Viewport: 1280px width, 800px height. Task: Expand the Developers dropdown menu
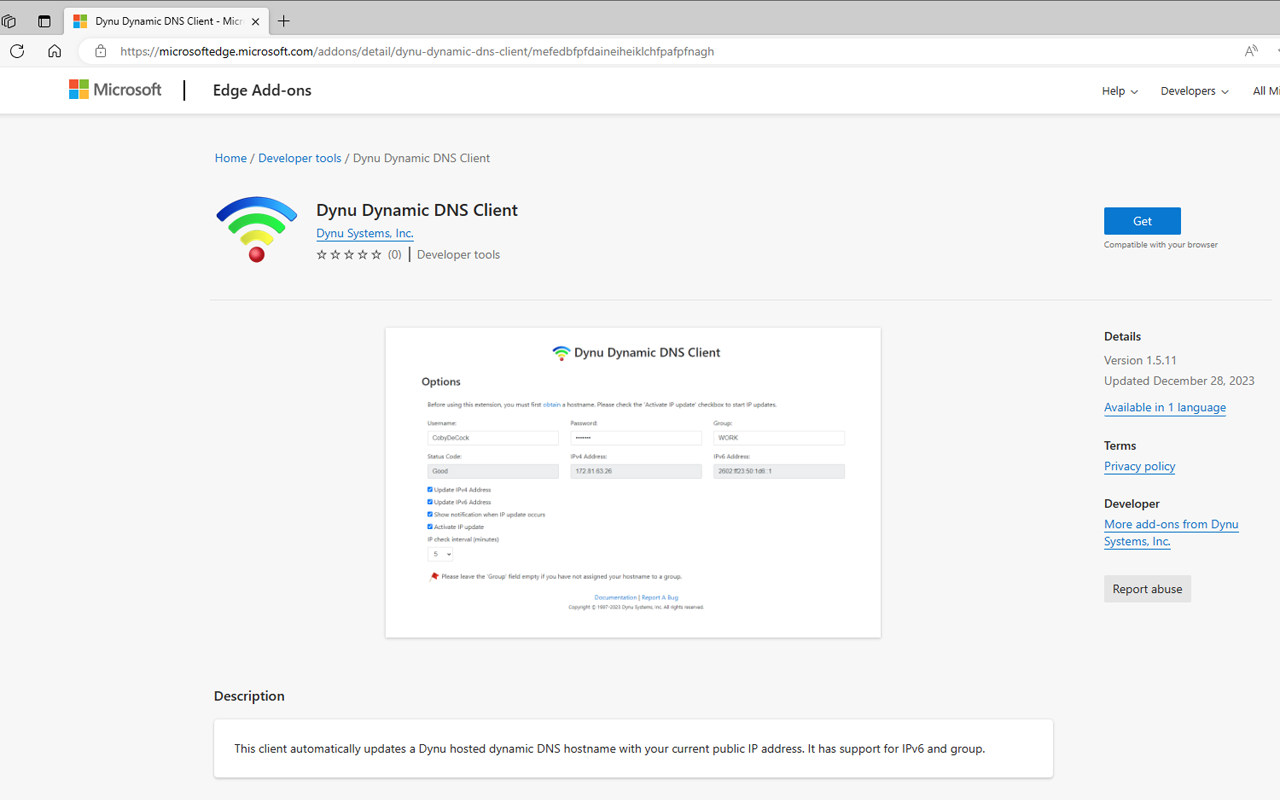[1194, 91]
